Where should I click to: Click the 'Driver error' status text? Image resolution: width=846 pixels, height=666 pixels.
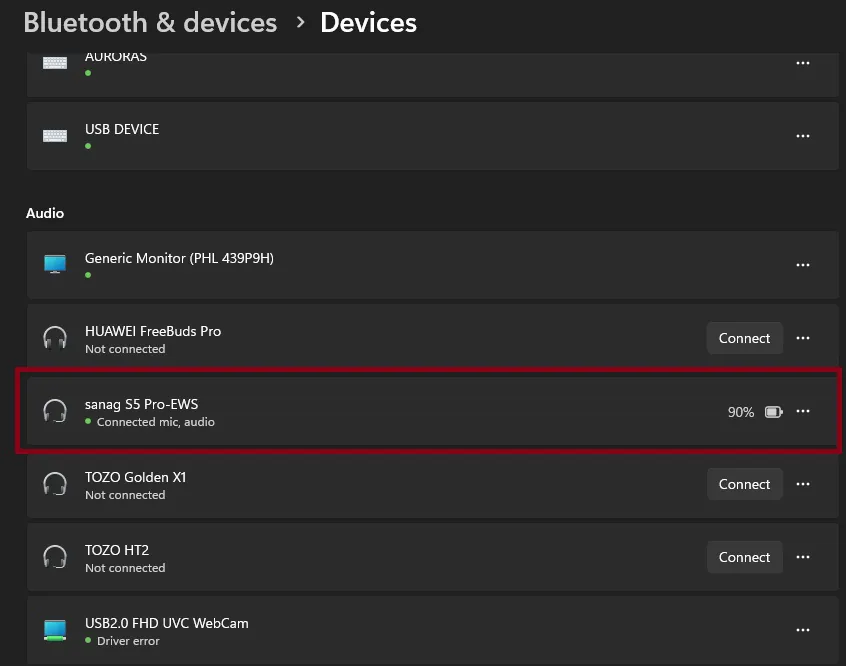pos(128,641)
